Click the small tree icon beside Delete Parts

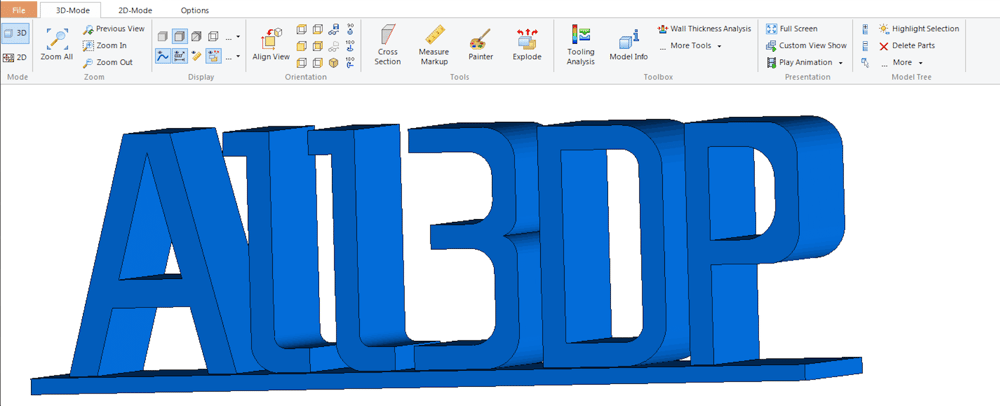point(865,46)
